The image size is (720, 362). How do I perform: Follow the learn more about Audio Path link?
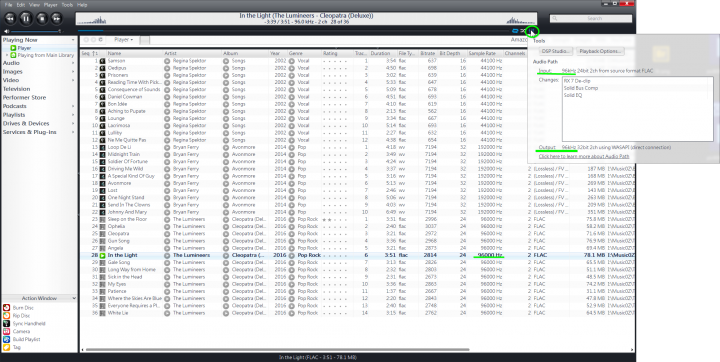pos(584,156)
